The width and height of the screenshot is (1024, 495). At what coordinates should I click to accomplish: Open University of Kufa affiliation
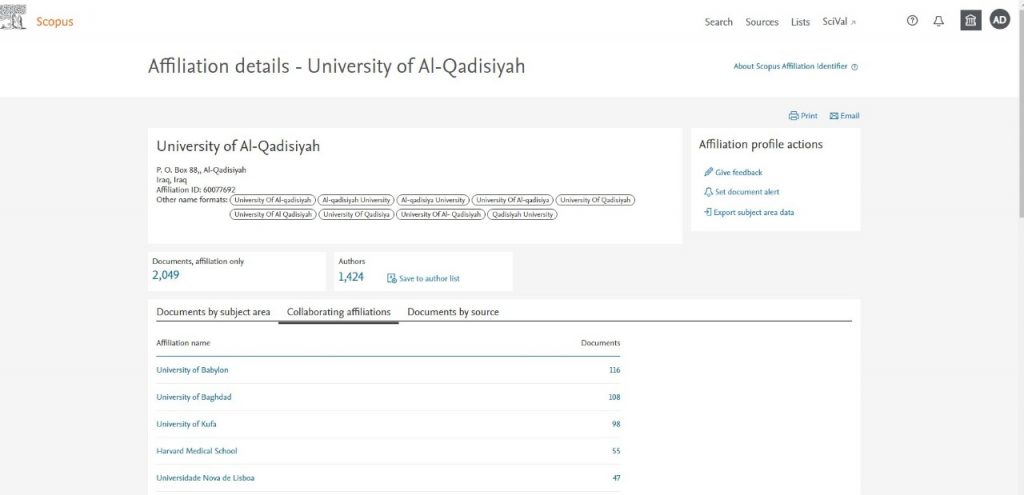click(x=186, y=424)
